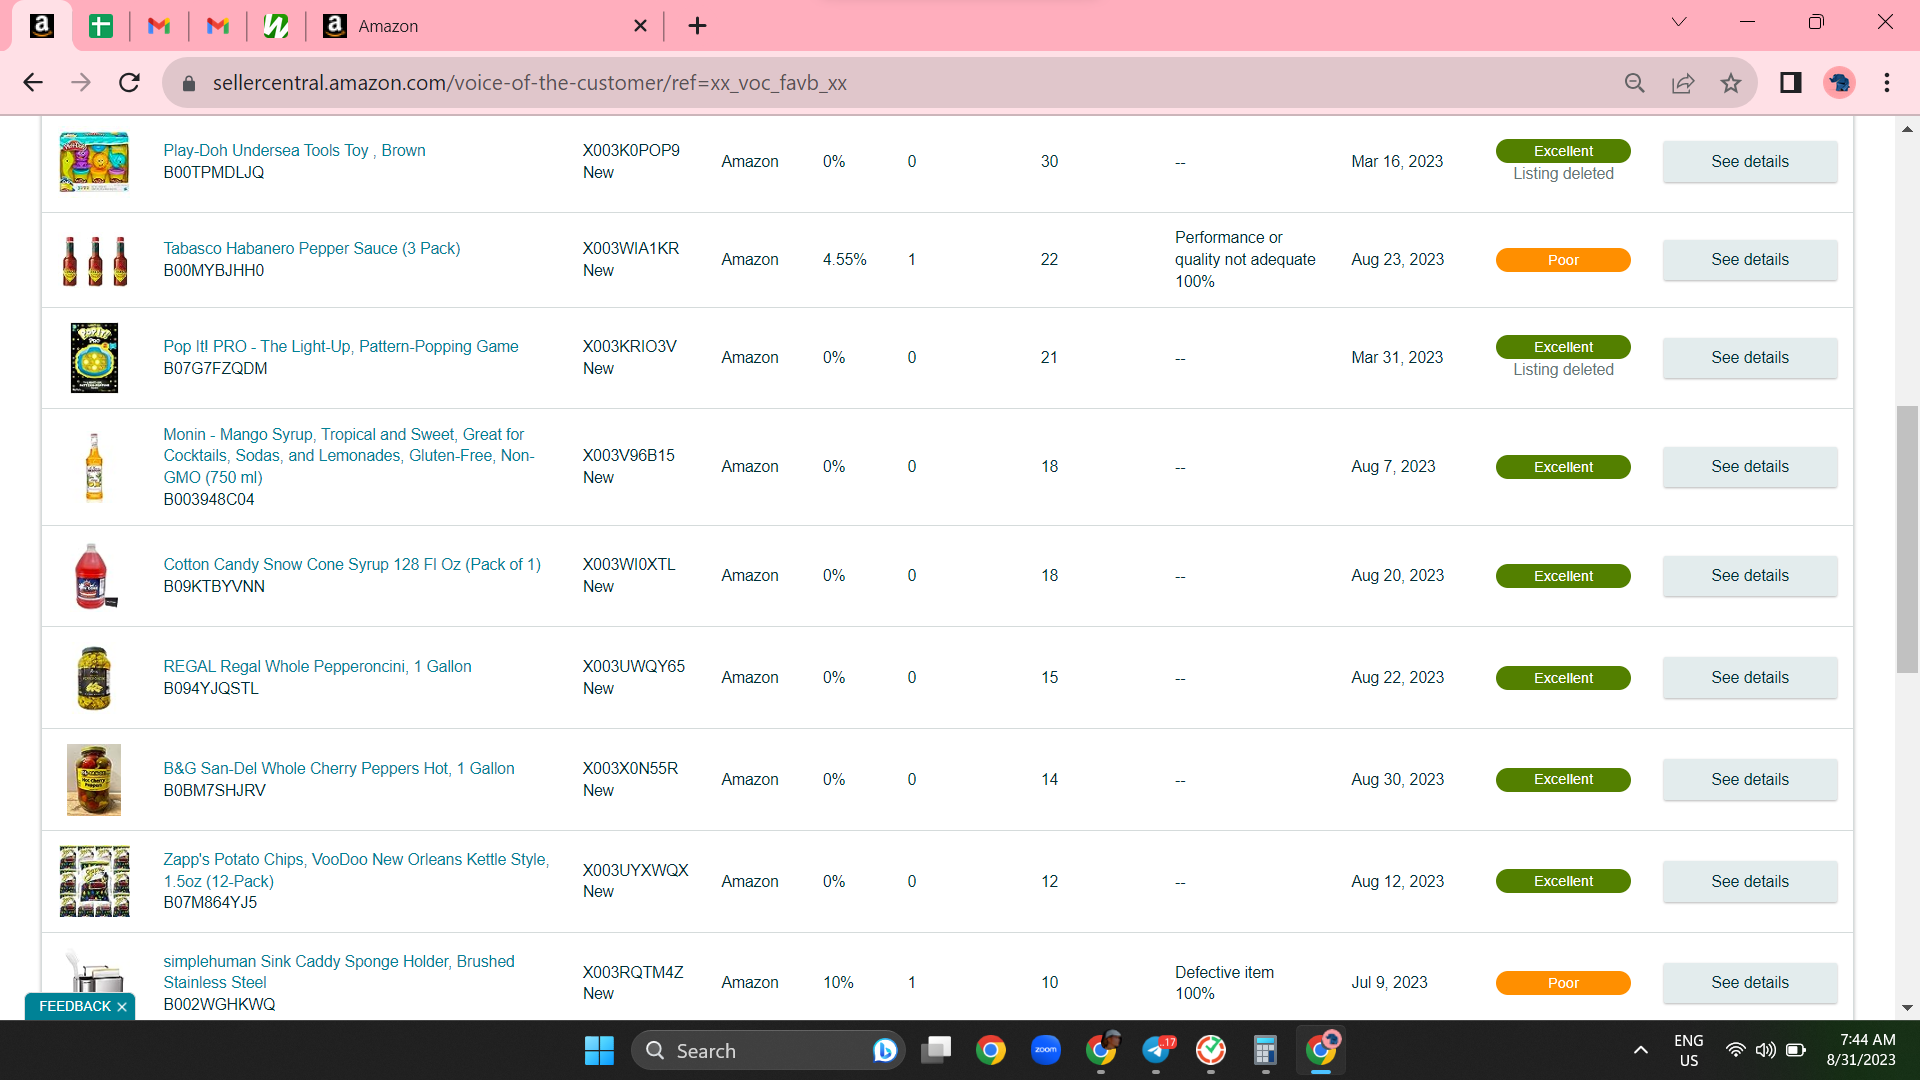Viewport: 1920px width, 1080px height.
Task: Click the Cherry Peppers jar thumbnail
Action: coord(94,780)
